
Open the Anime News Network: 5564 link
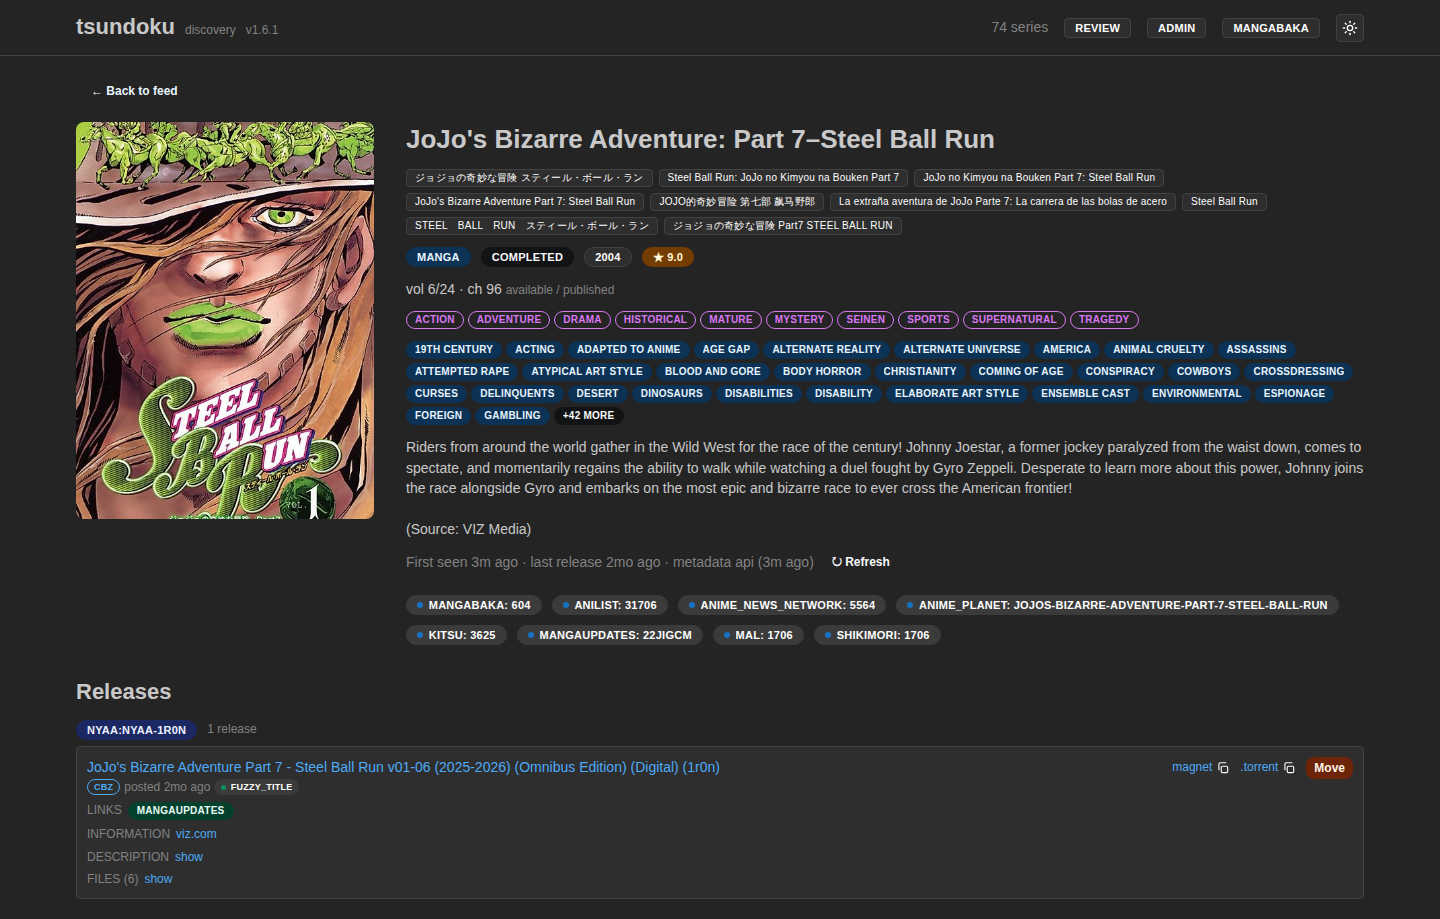tap(782, 605)
